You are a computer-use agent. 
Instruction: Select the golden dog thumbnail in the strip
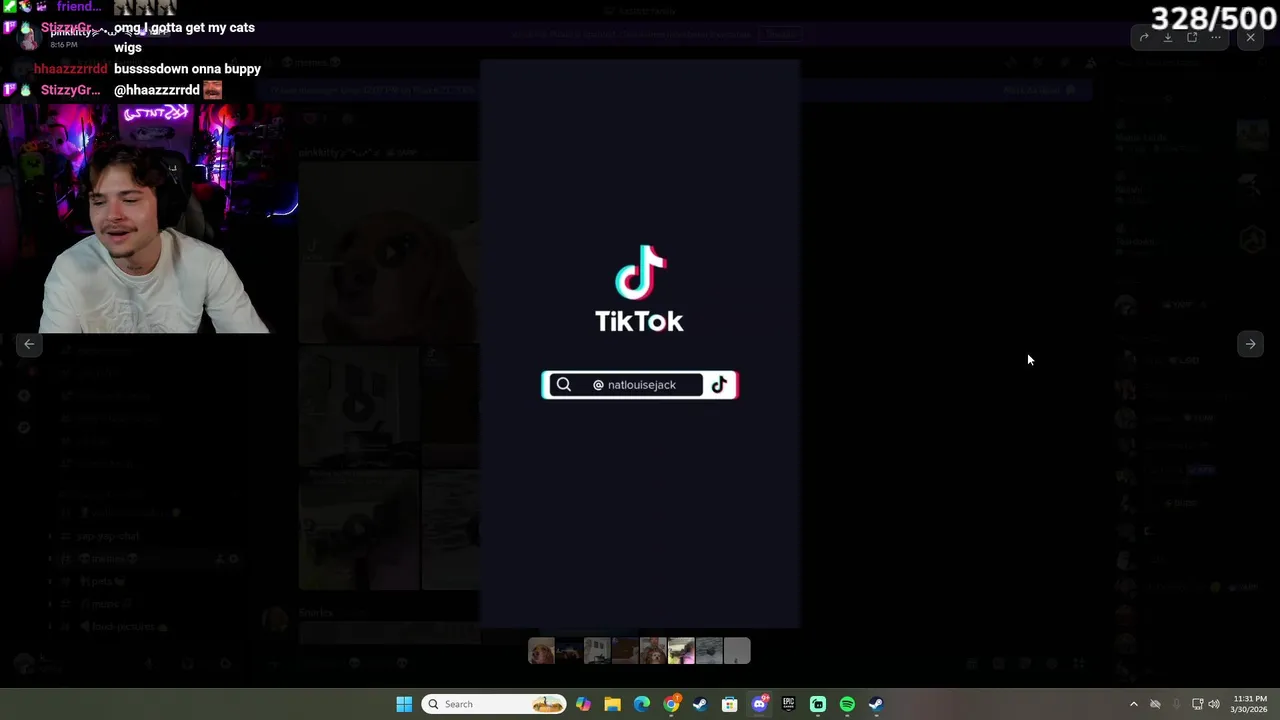541,651
